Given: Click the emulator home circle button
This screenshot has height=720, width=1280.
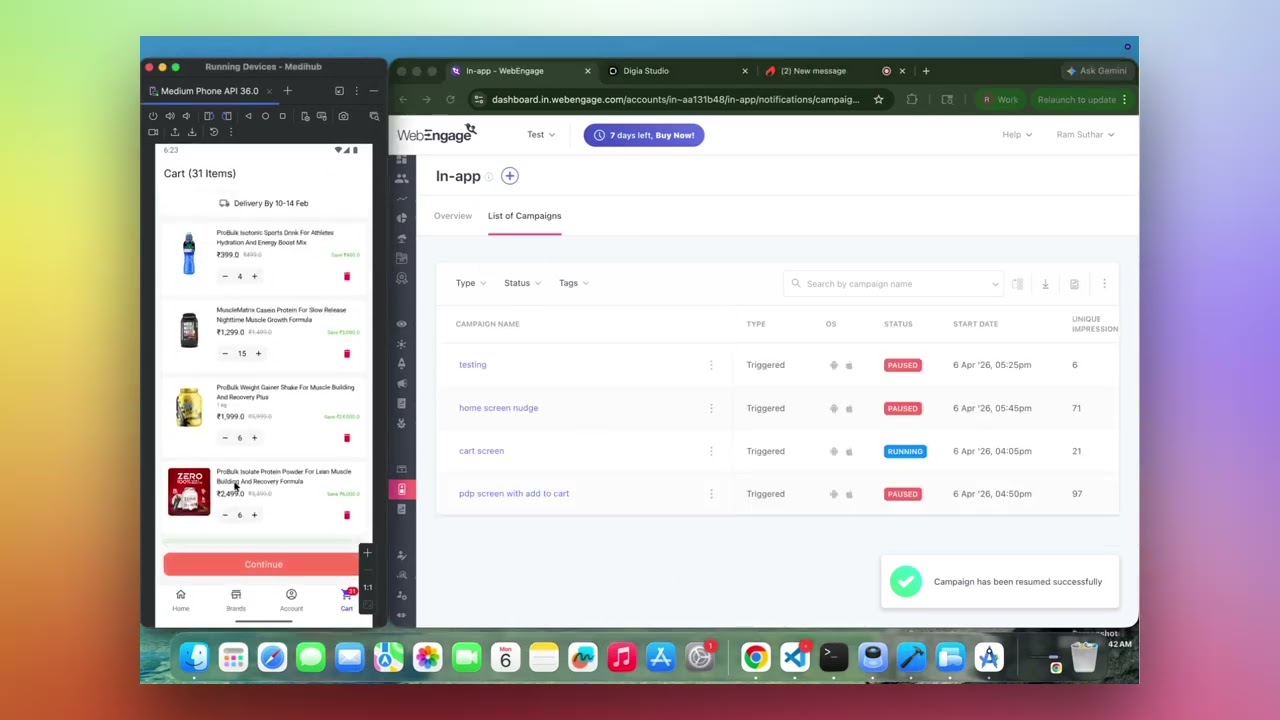Looking at the screenshot, I should [265, 116].
